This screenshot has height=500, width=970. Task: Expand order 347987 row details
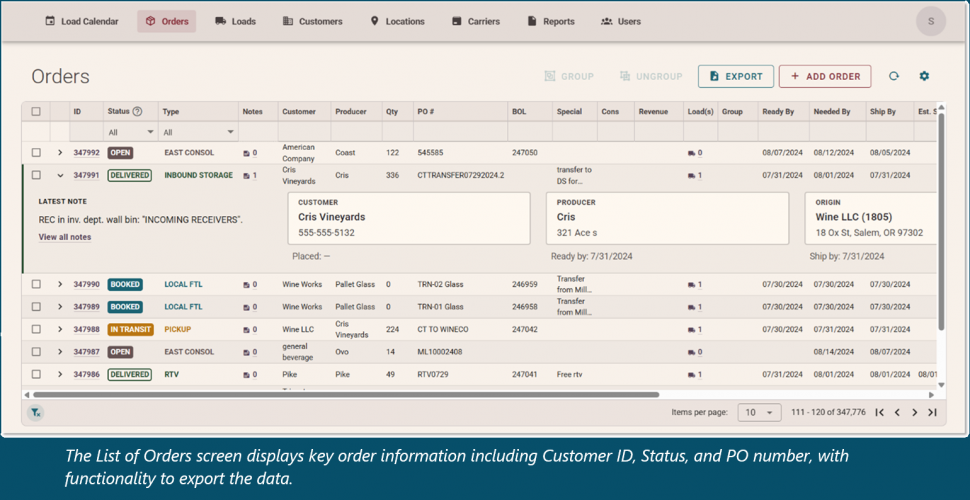tap(60, 351)
